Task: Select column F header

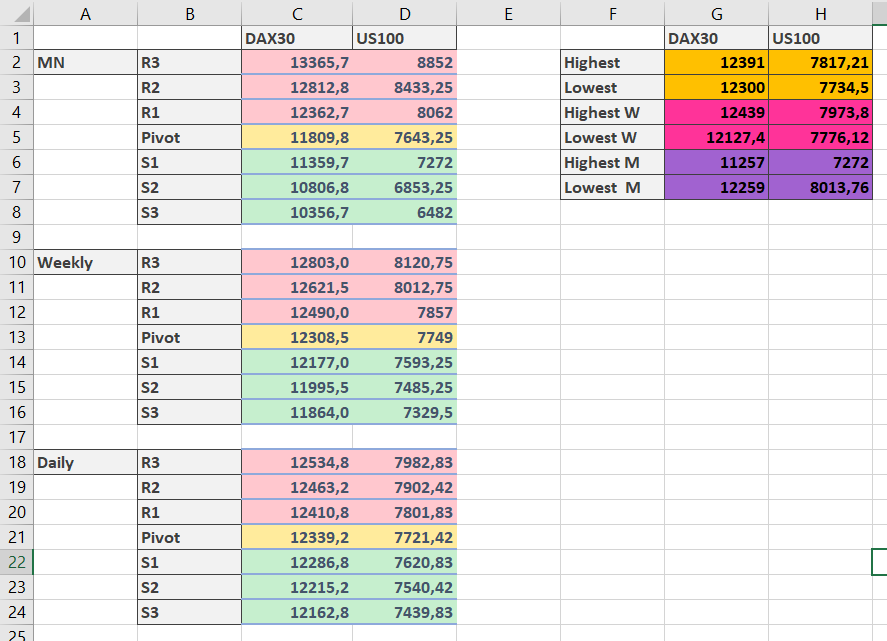Action: [x=613, y=13]
